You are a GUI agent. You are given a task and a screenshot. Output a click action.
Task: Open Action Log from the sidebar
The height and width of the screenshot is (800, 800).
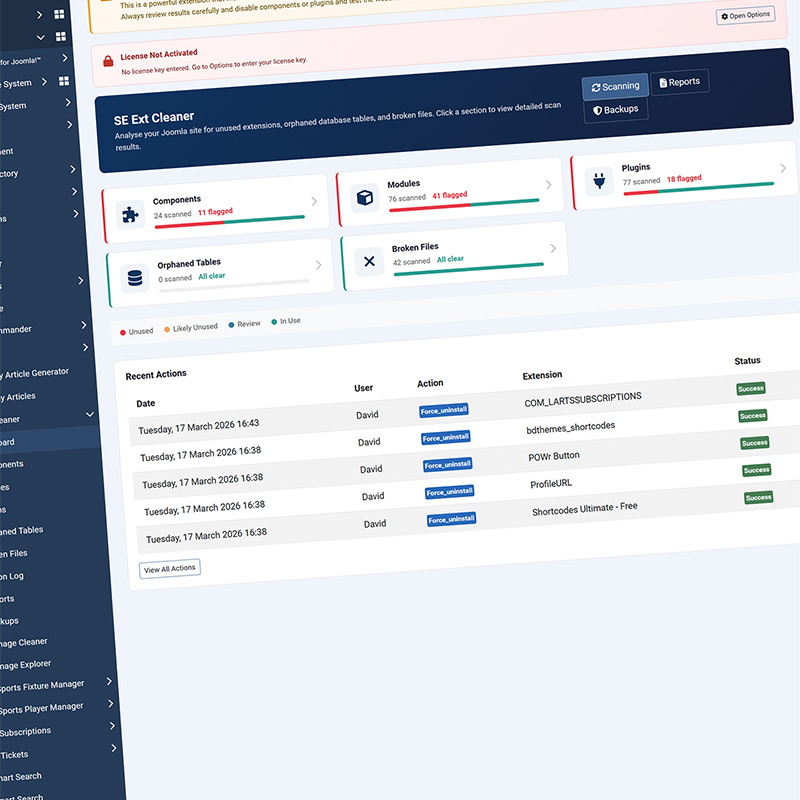click(38, 575)
